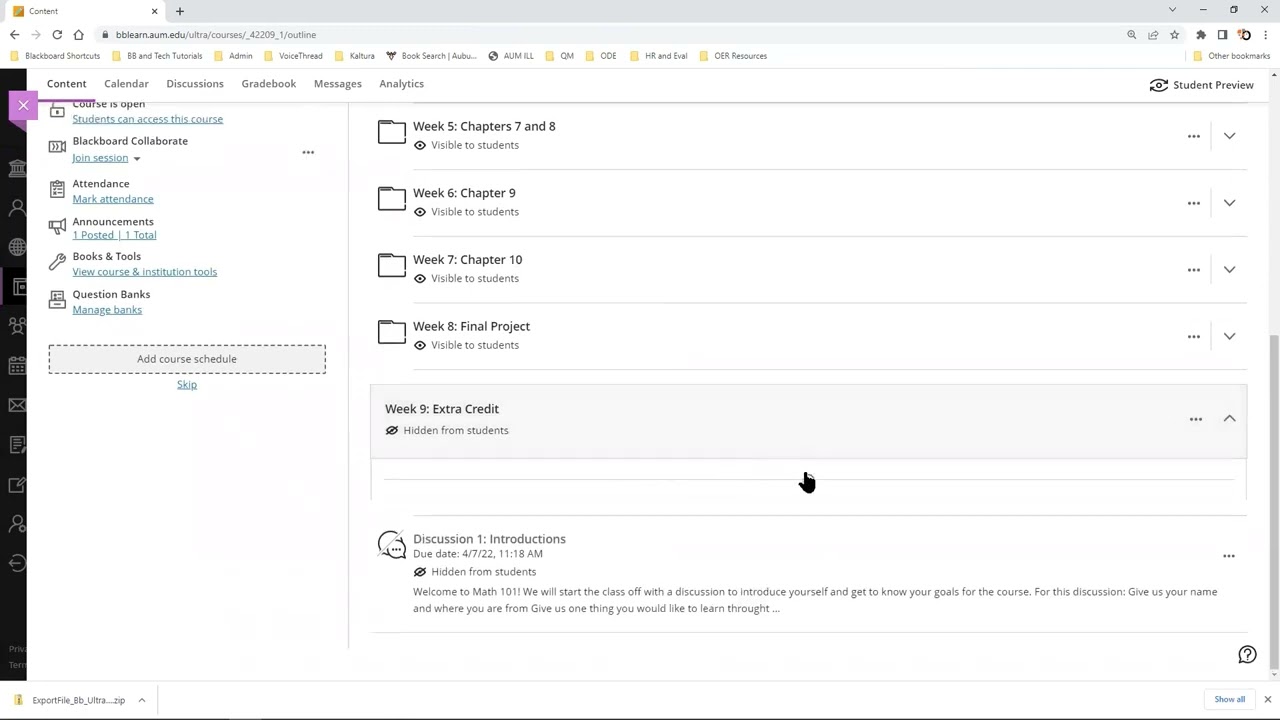Screen dimensions: 1280x720
Task: Open Chrome tab search dropdown arrow
Action: coord(1172,10)
